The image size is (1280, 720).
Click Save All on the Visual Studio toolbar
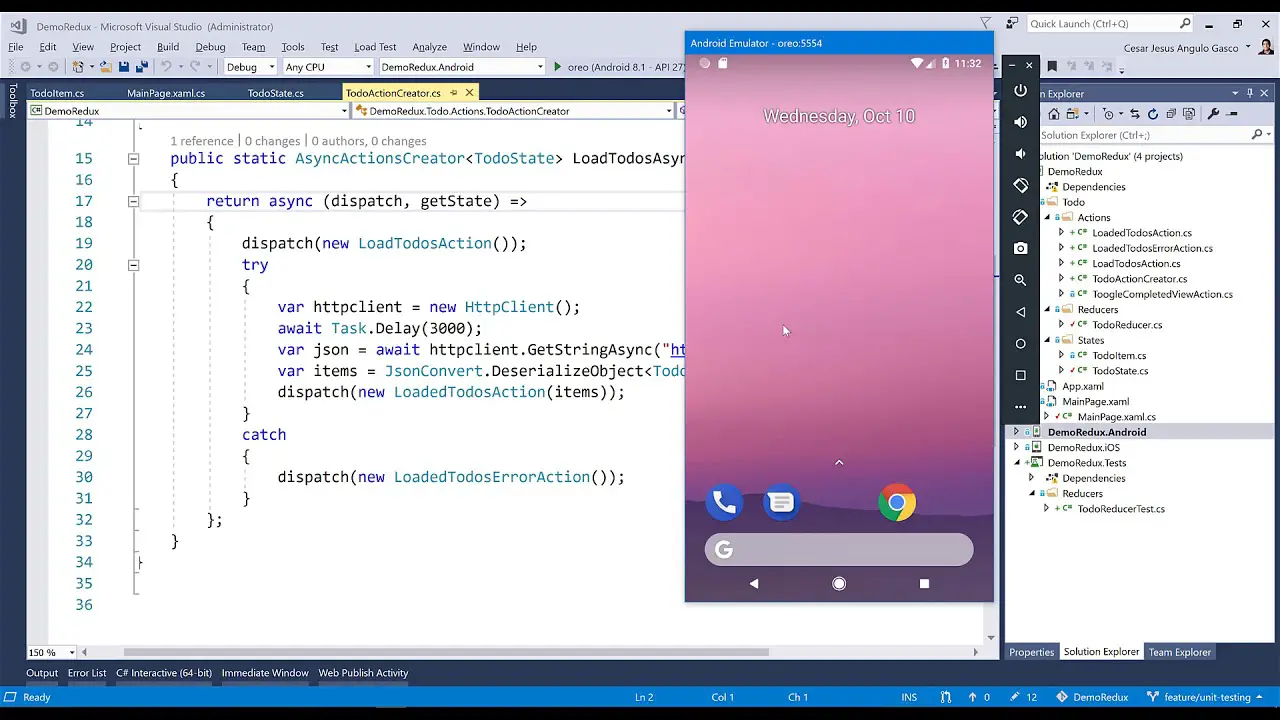140,66
